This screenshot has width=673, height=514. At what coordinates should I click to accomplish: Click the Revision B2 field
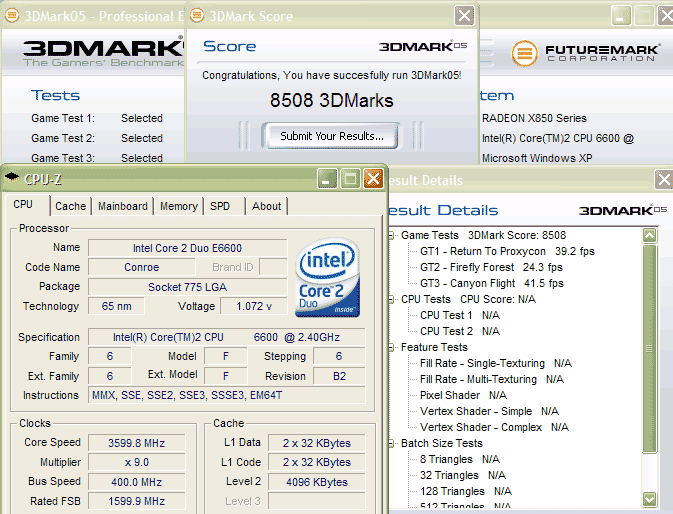click(339, 376)
